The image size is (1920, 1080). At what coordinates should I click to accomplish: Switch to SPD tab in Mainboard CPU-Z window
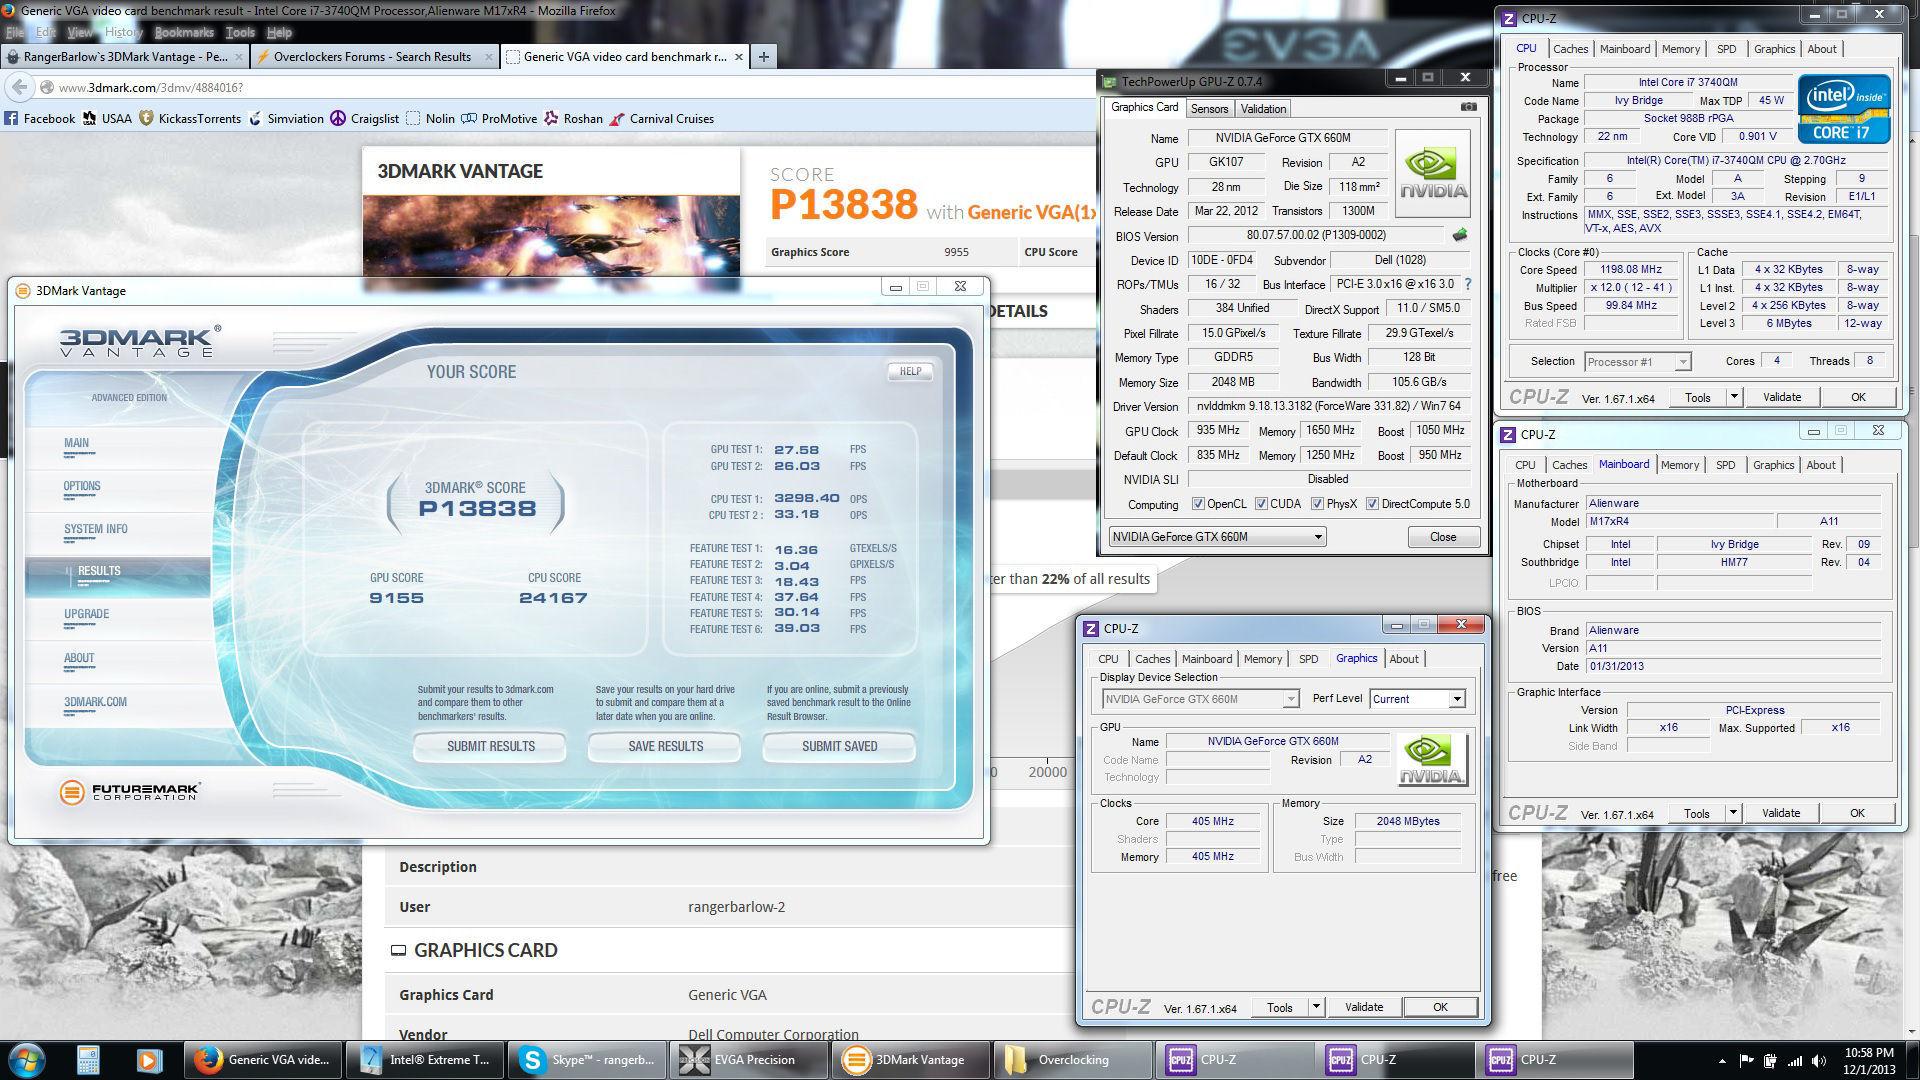pos(1725,465)
